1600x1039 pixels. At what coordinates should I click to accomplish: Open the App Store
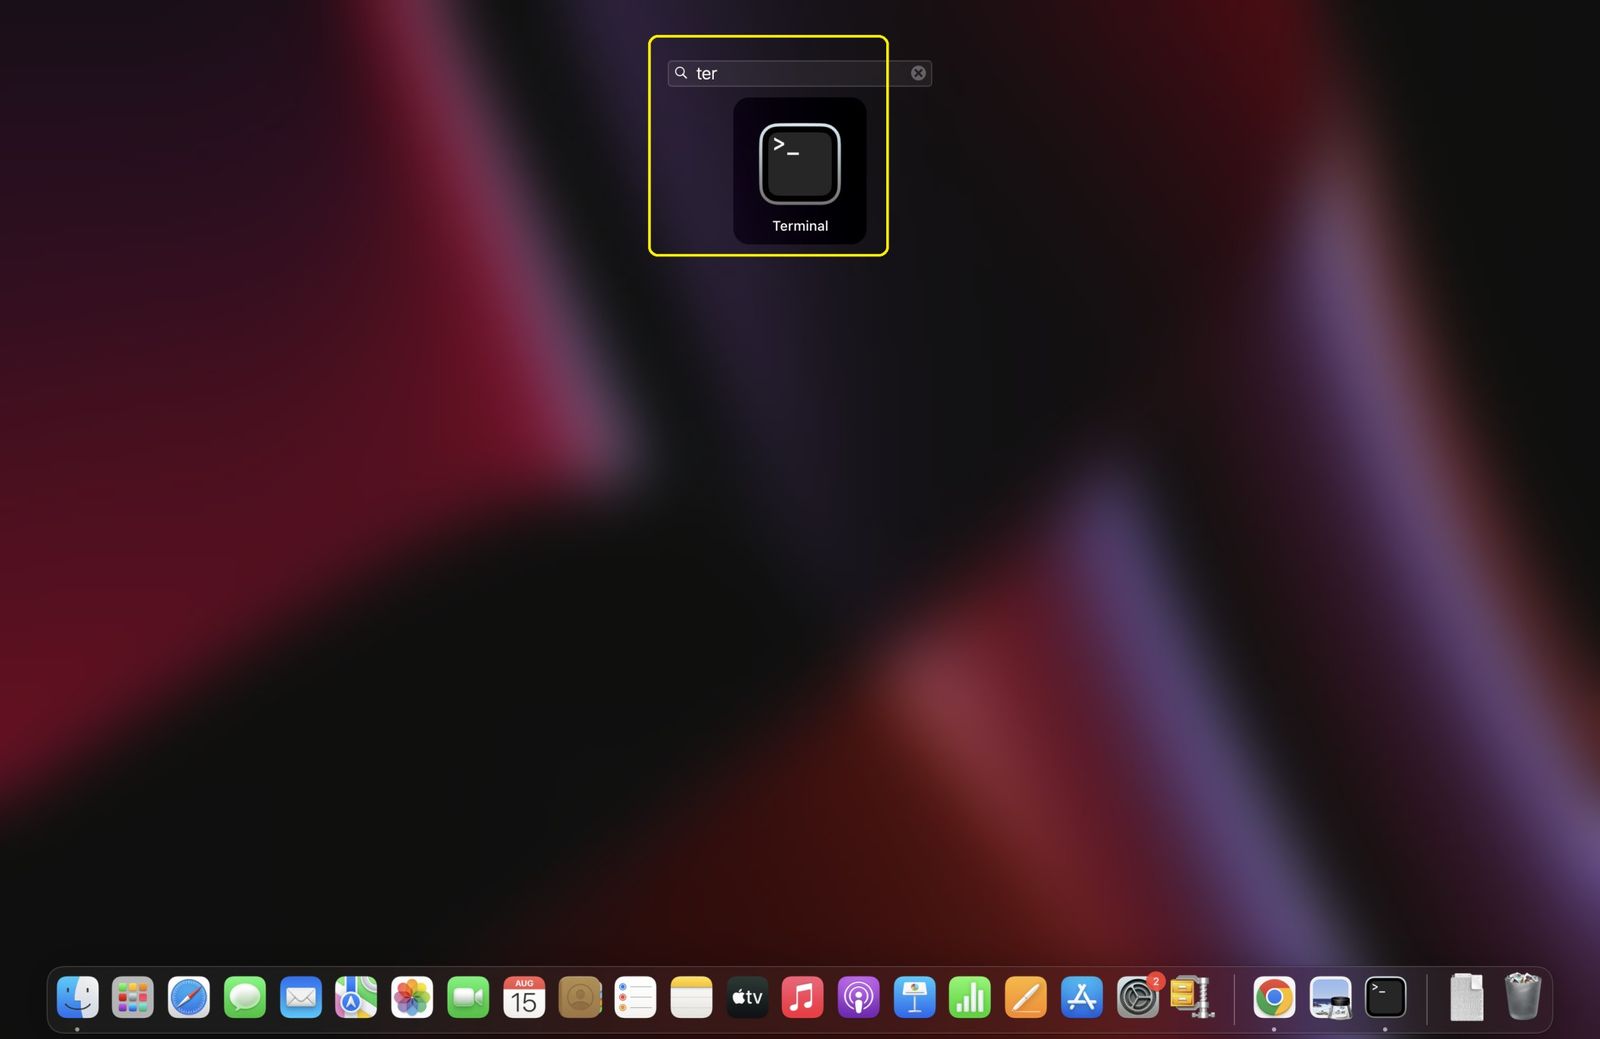[x=1081, y=997]
